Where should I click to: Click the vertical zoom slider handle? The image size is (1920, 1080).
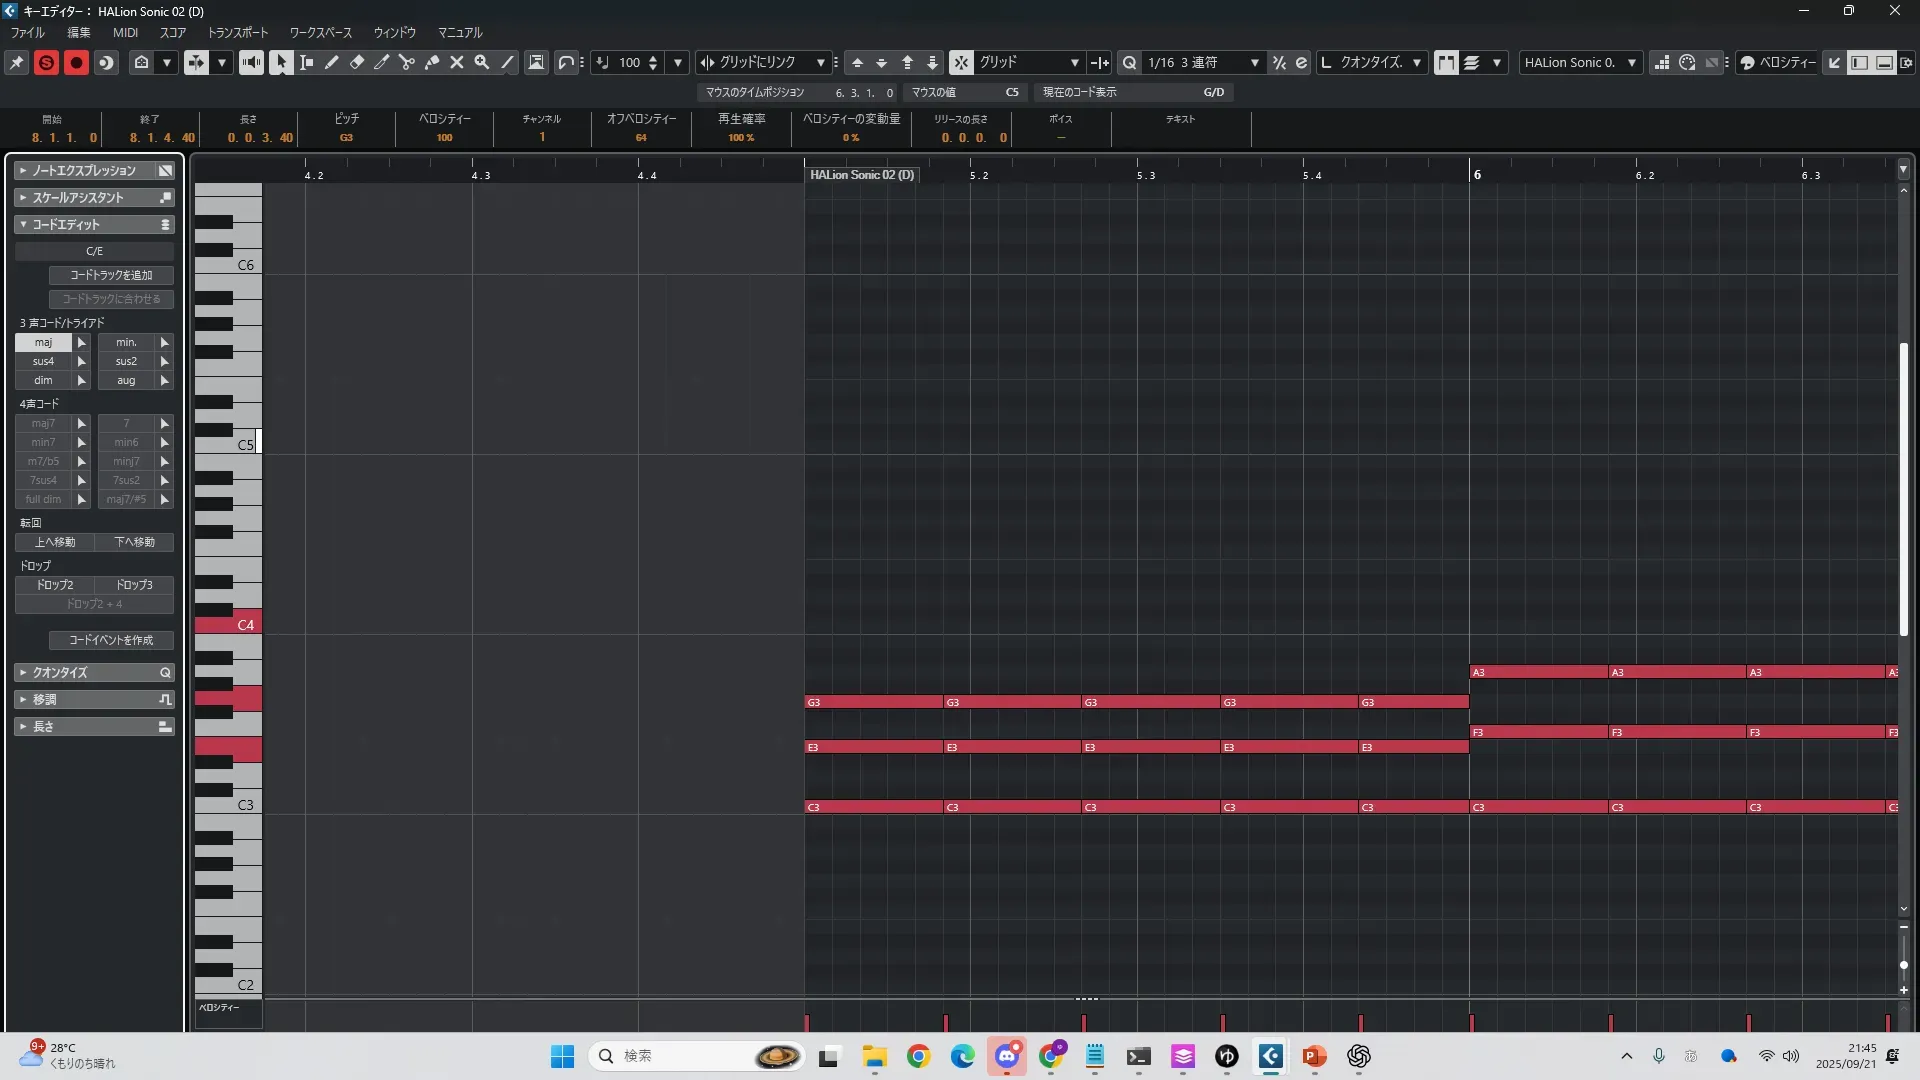click(x=1903, y=965)
